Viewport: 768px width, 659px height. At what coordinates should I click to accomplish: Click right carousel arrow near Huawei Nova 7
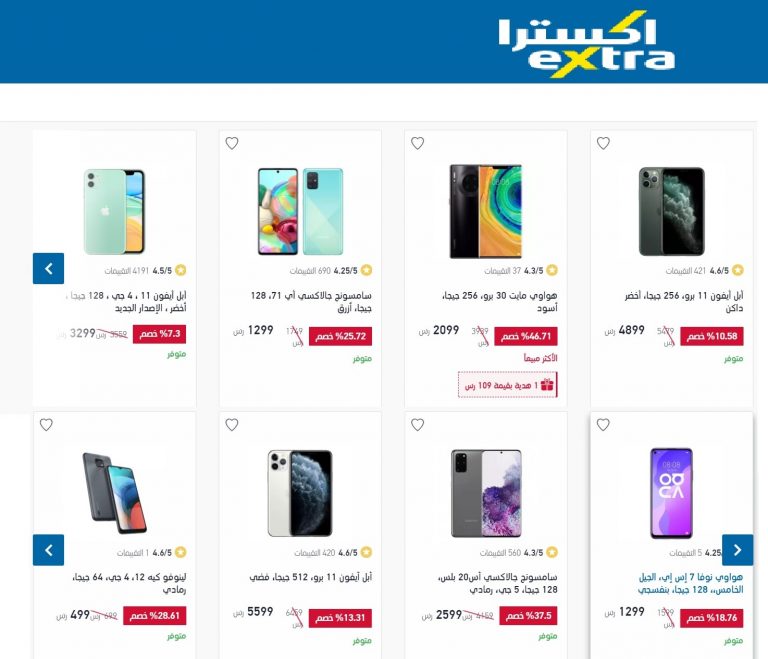click(x=738, y=550)
